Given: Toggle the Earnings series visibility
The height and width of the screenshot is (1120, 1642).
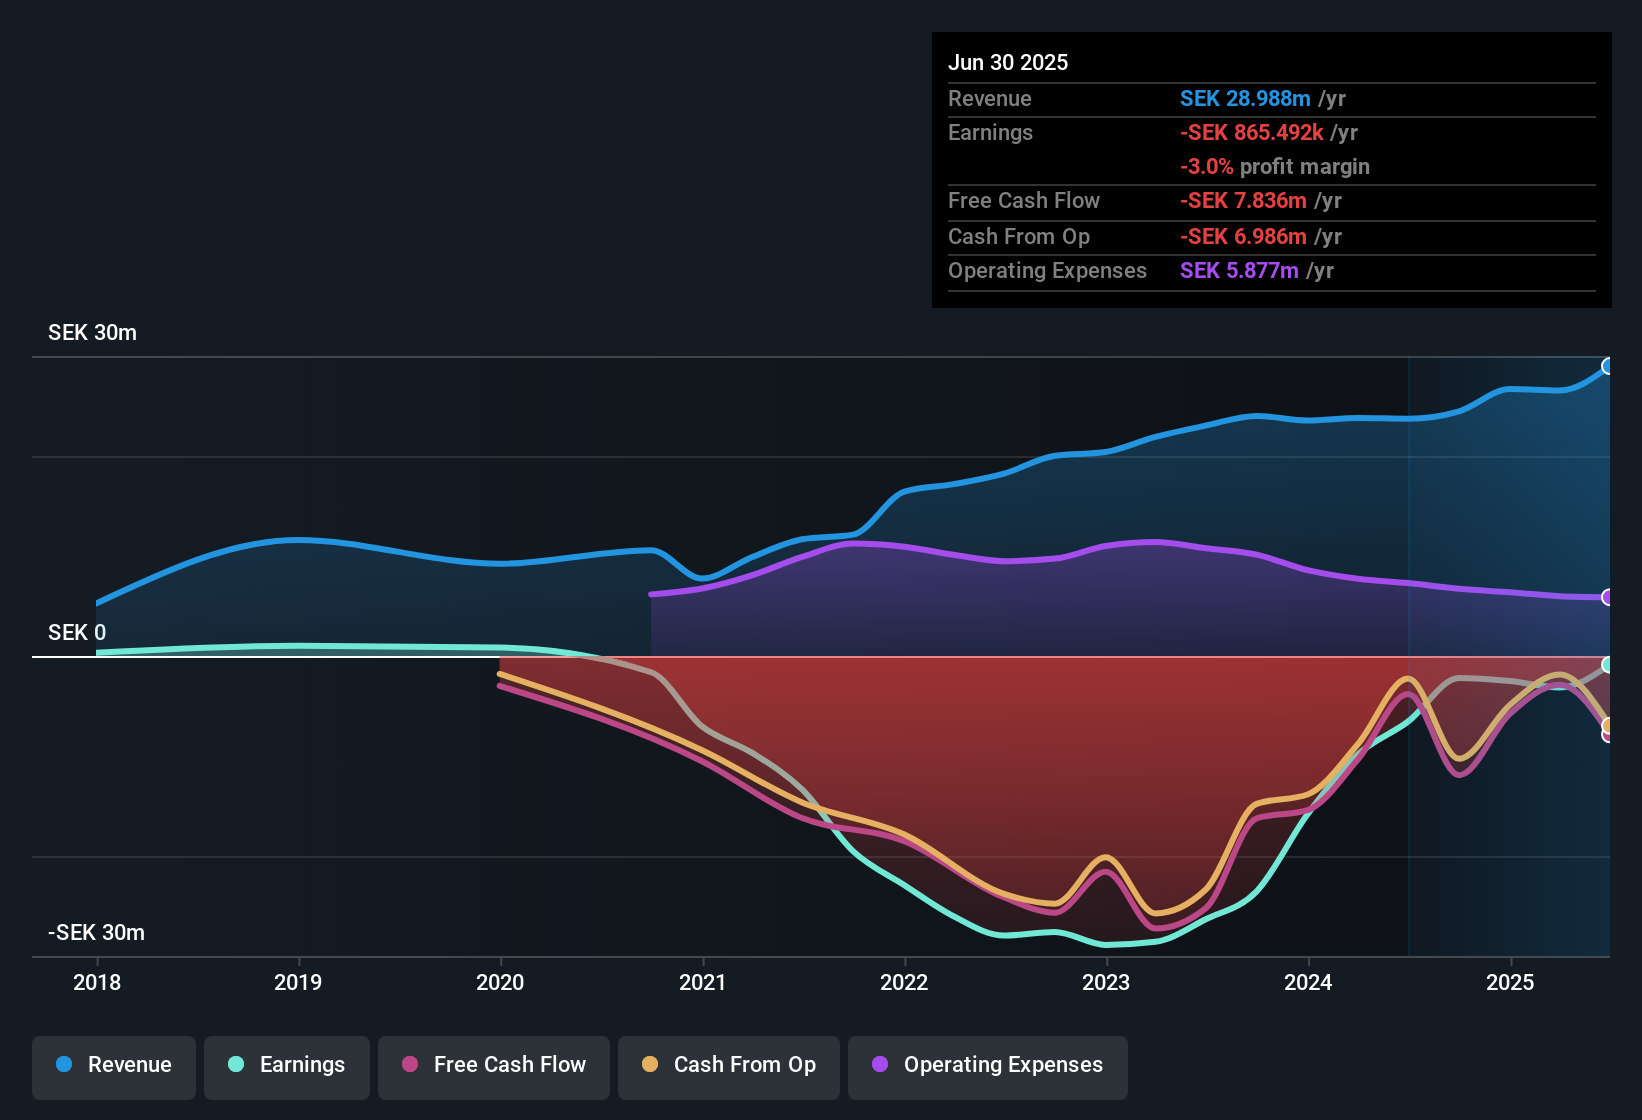Looking at the screenshot, I should click(x=287, y=1065).
